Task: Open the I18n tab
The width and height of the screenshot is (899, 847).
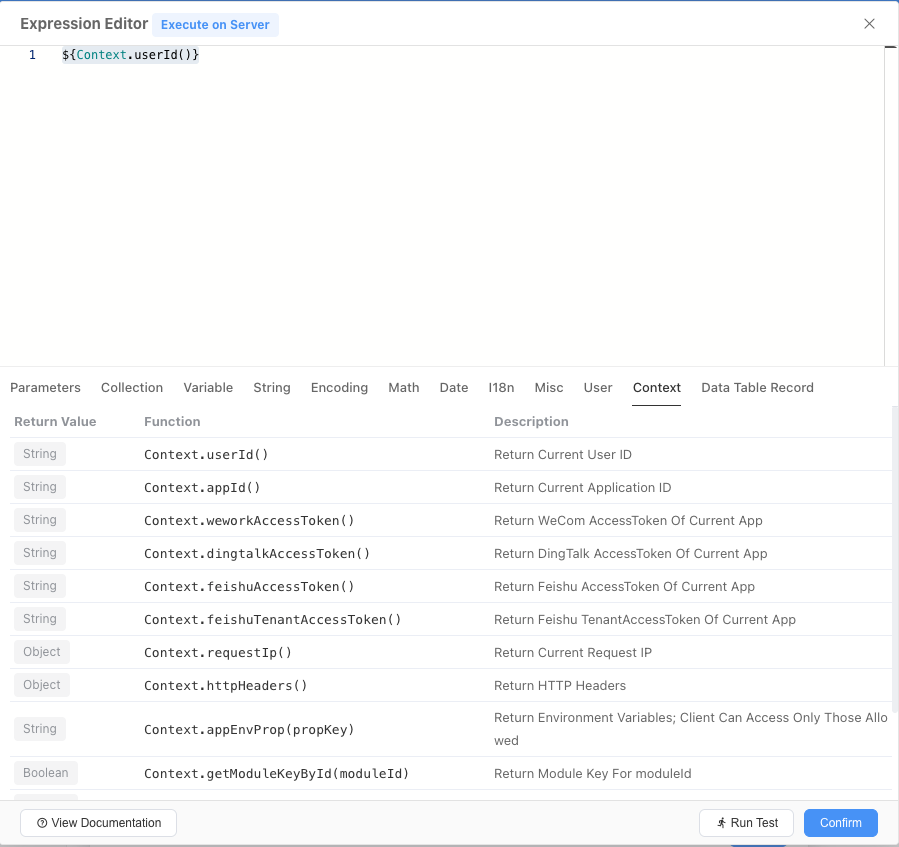Action: [x=501, y=388]
